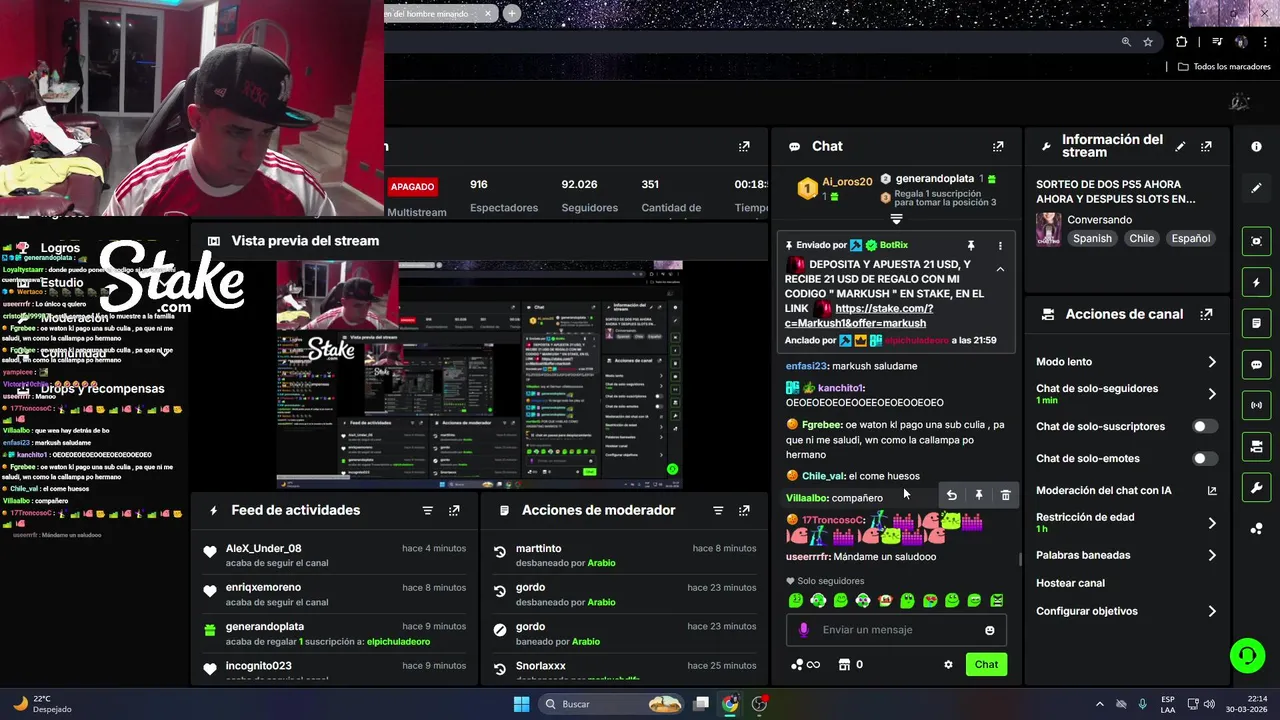Toggle the channel actions sidebar icon
The height and width of the screenshot is (720, 1280).
point(1256,446)
